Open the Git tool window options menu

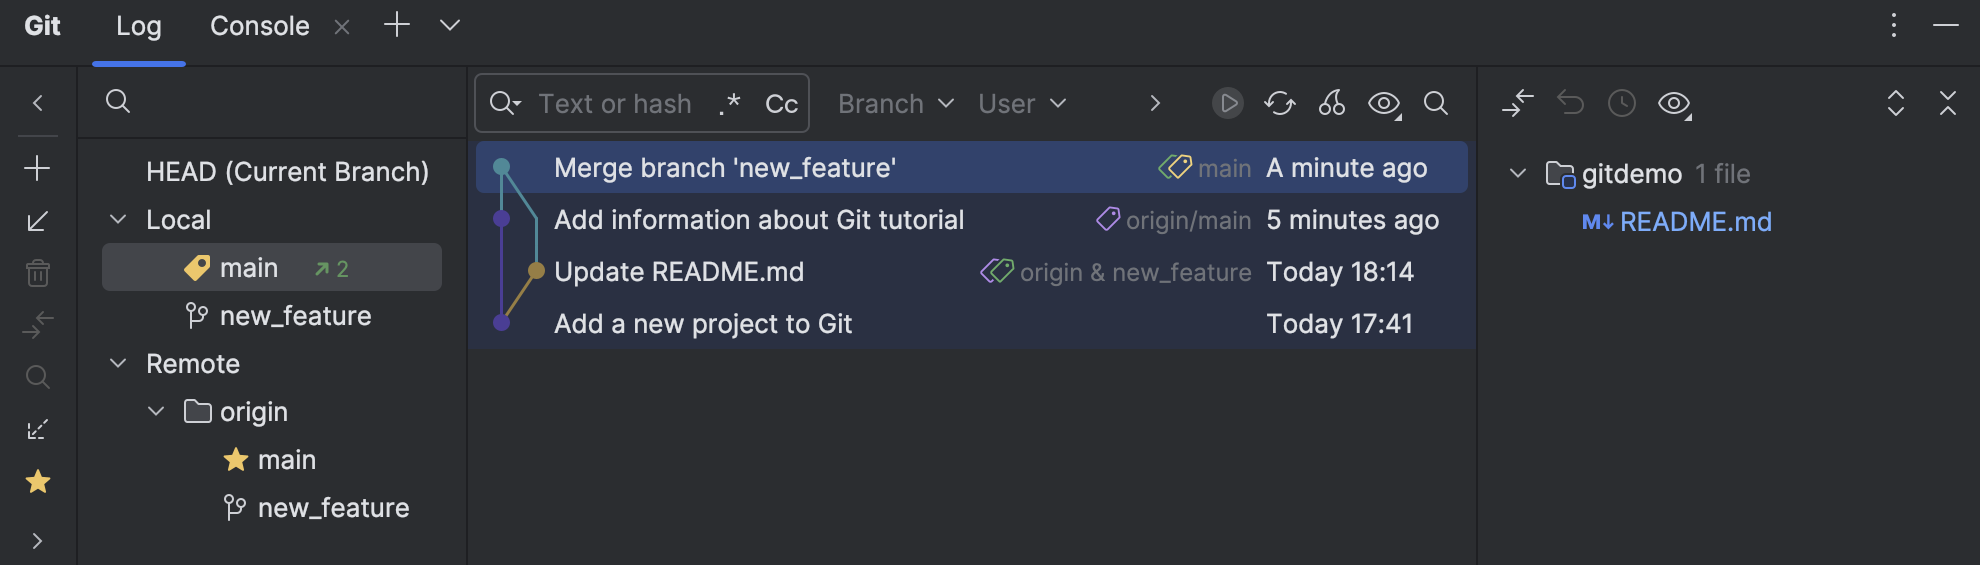pyautogui.click(x=1894, y=25)
